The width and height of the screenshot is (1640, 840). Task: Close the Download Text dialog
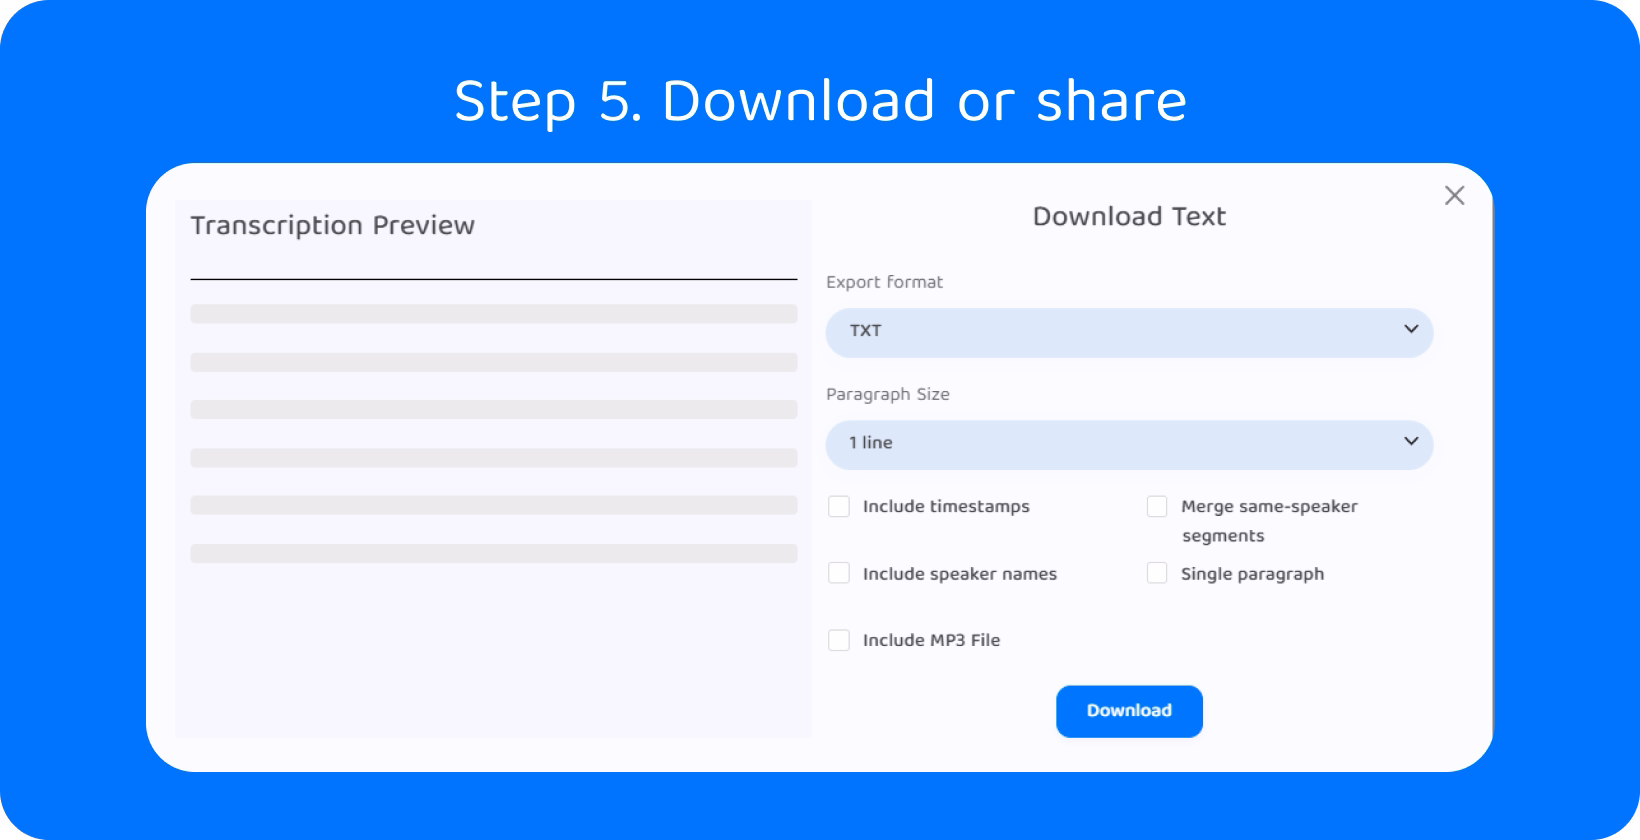pos(1454,196)
